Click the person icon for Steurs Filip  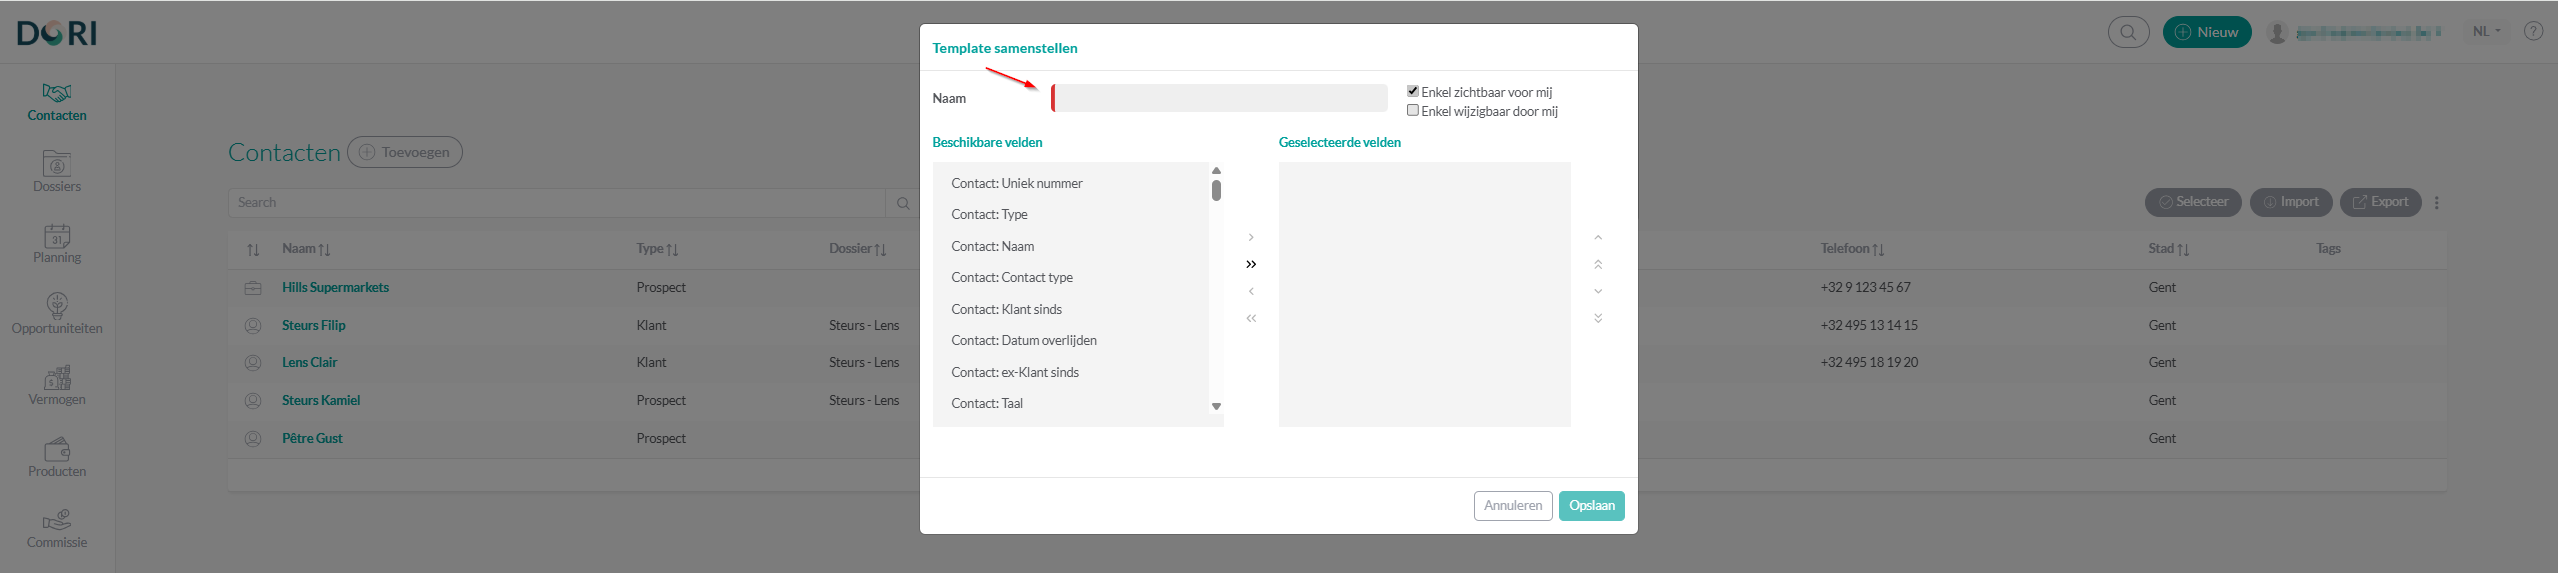point(253,325)
